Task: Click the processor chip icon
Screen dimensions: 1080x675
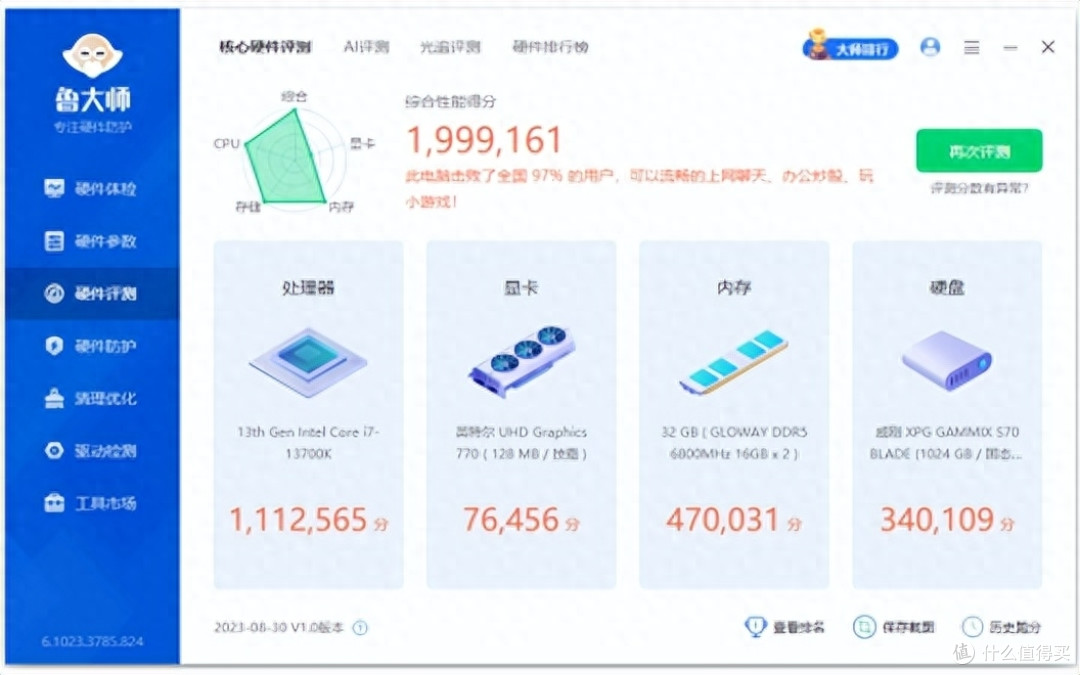Action: coord(308,362)
